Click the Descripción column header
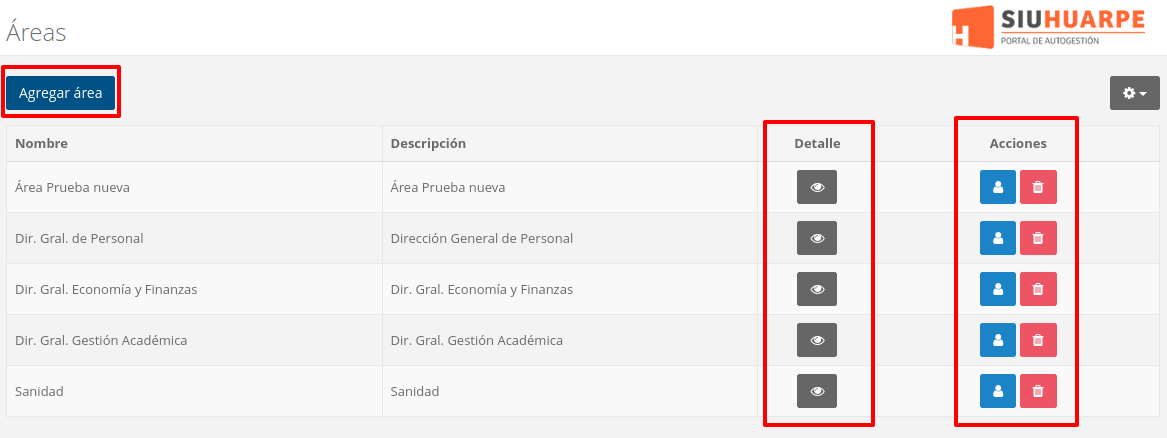The image size is (1167, 438). click(428, 143)
